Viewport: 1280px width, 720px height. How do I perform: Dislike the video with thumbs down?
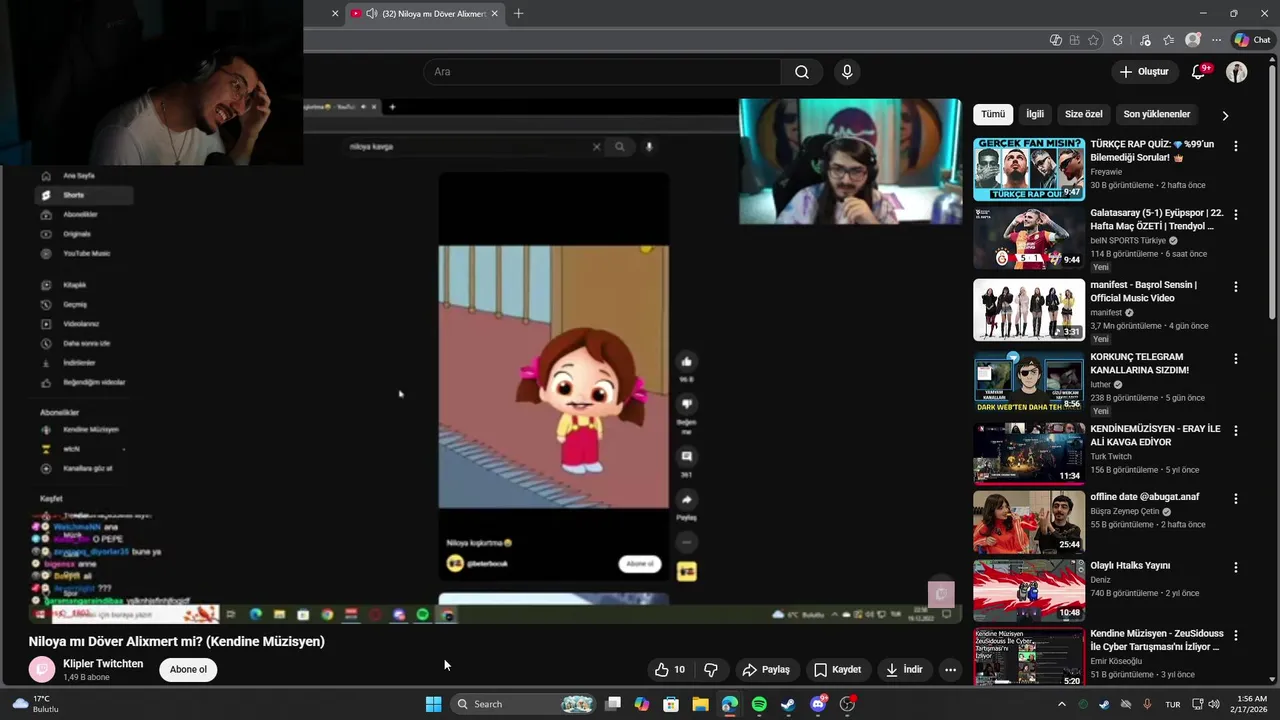(x=711, y=670)
